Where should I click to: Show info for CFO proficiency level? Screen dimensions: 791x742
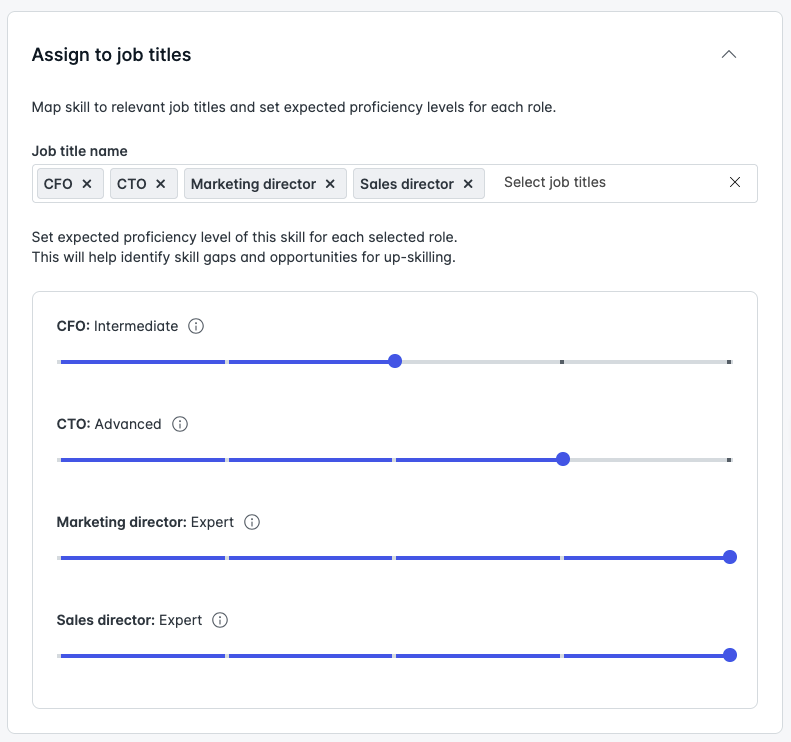196,326
